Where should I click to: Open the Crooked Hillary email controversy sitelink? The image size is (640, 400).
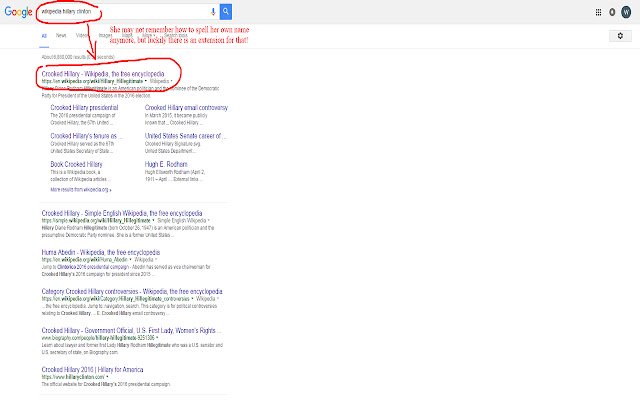click(186, 108)
